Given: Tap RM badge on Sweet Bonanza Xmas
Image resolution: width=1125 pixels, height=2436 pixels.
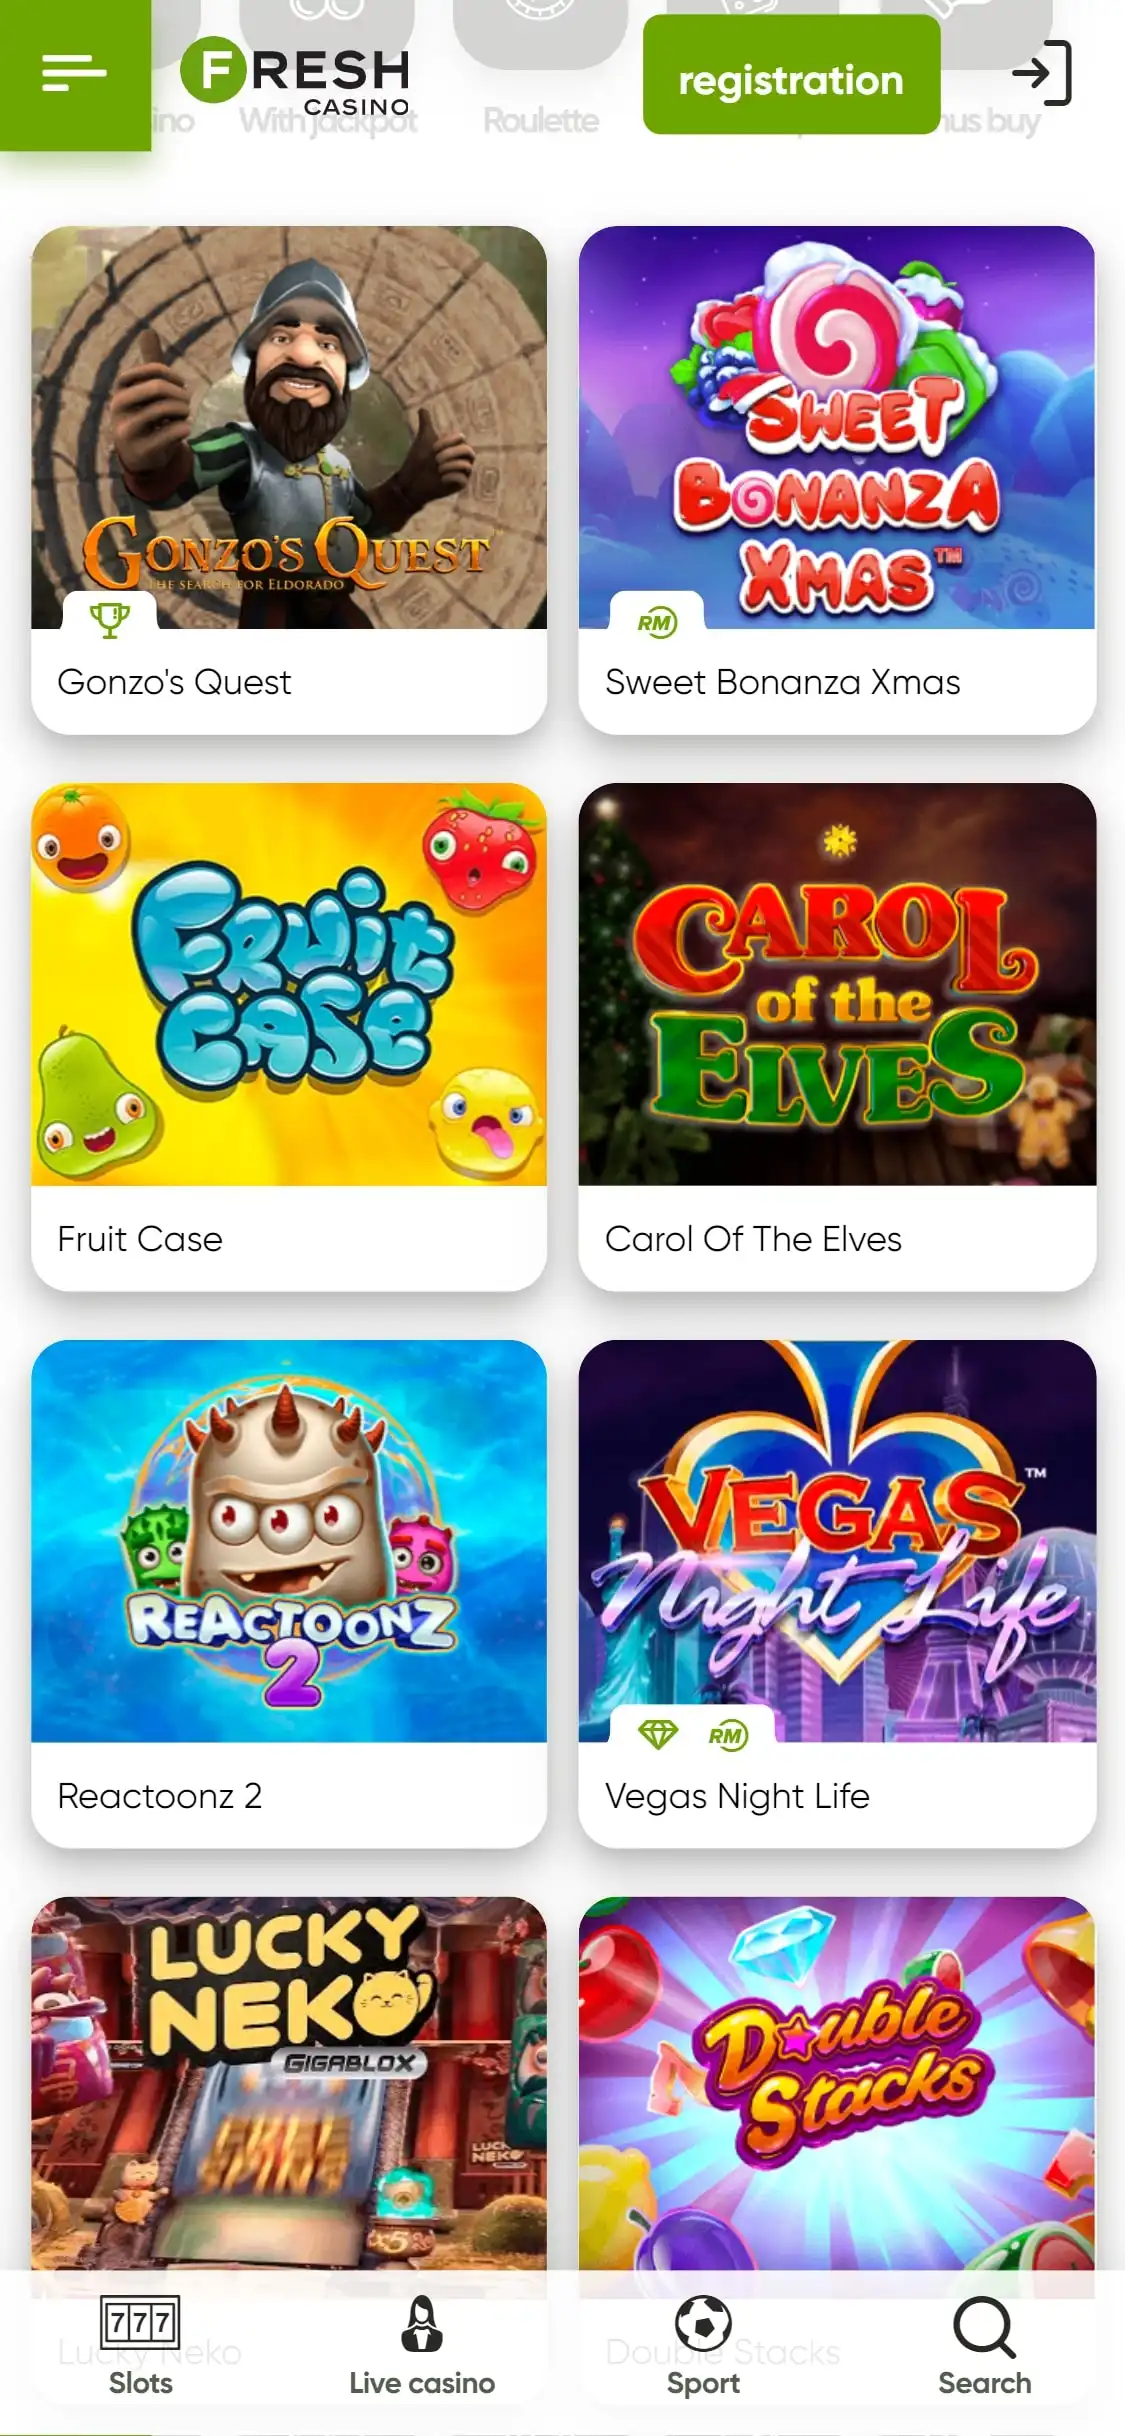Looking at the screenshot, I should [657, 623].
